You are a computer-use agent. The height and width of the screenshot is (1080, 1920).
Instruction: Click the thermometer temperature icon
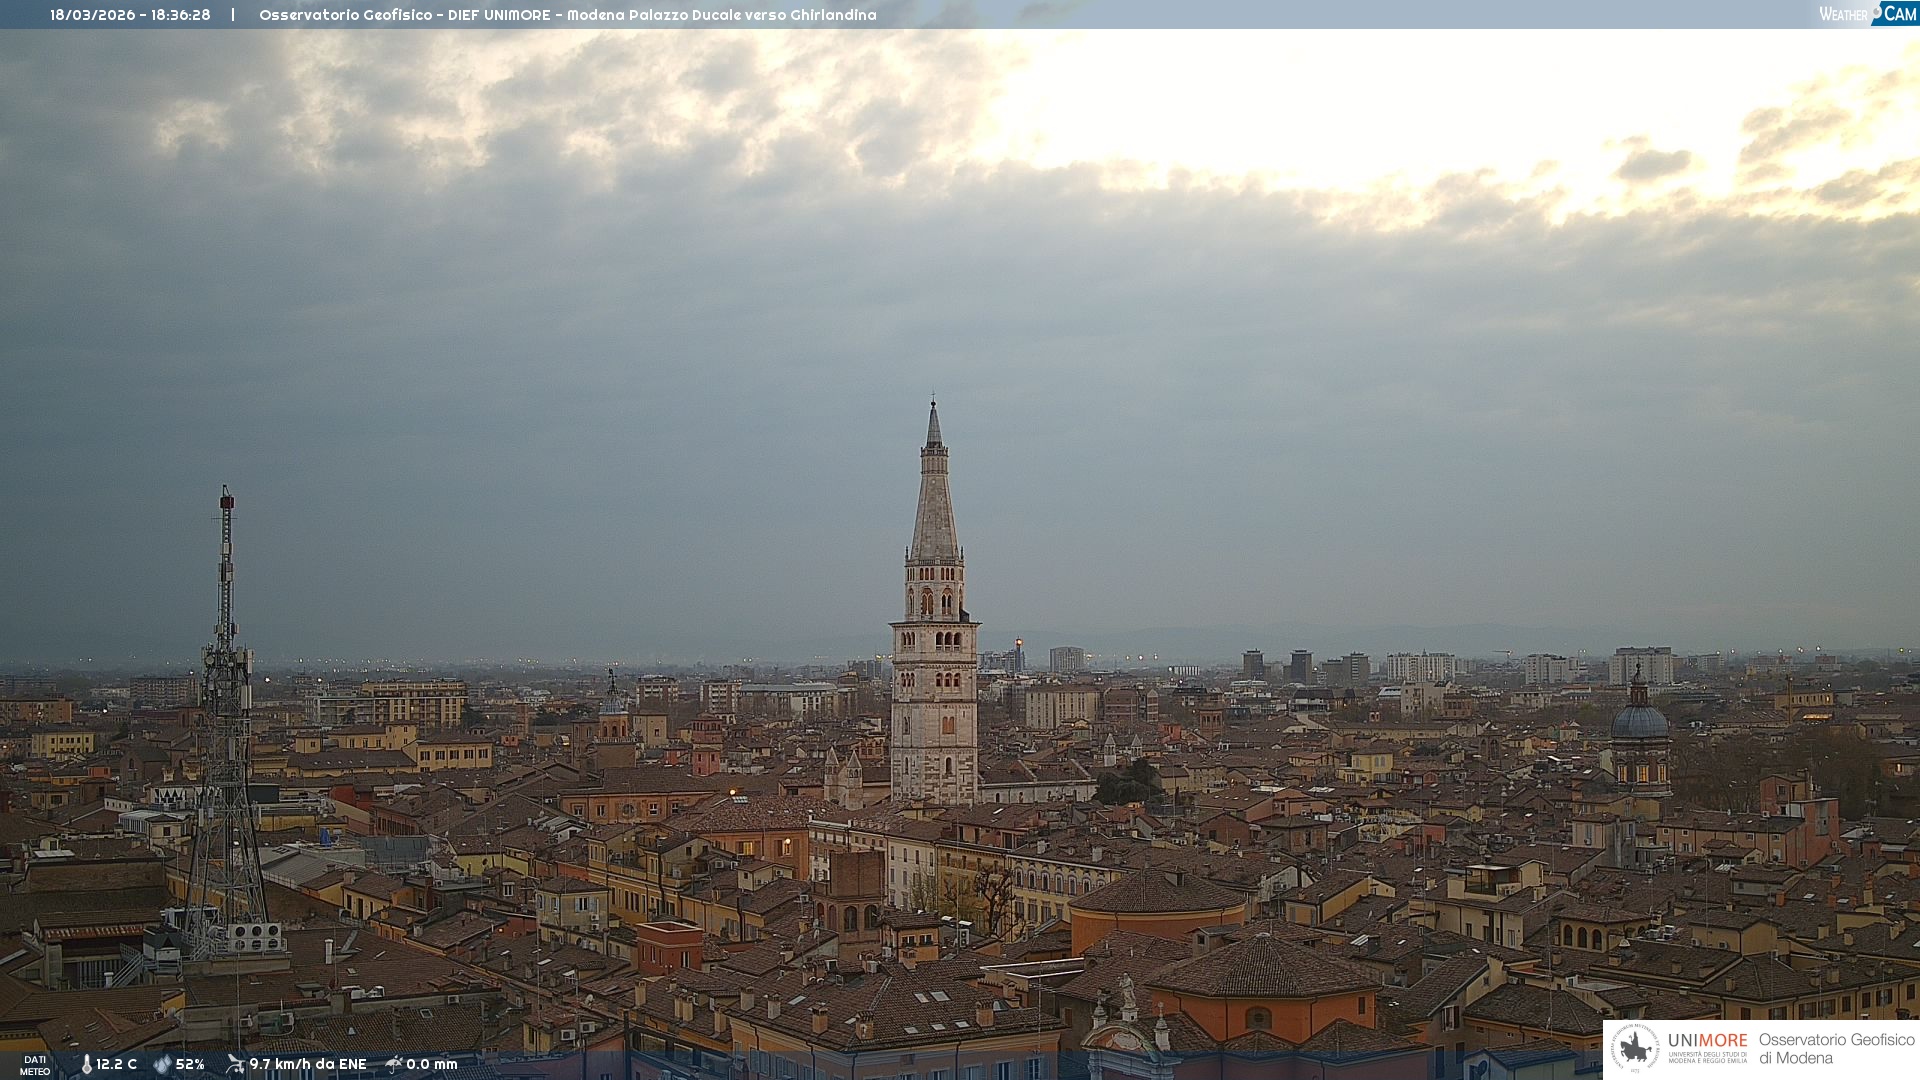coord(86,1065)
